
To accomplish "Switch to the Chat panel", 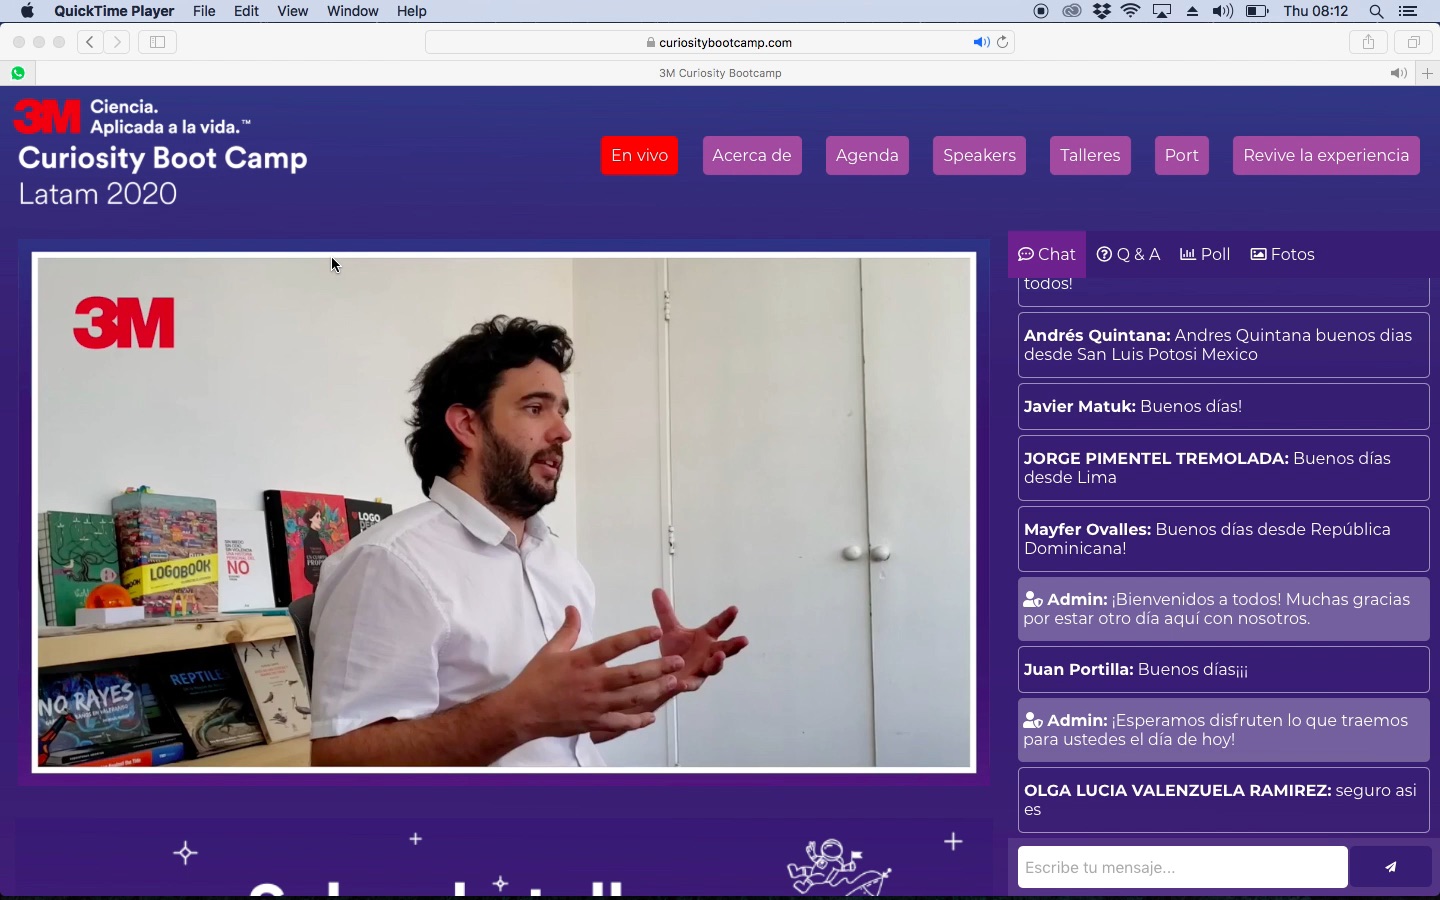I will 1046,254.
